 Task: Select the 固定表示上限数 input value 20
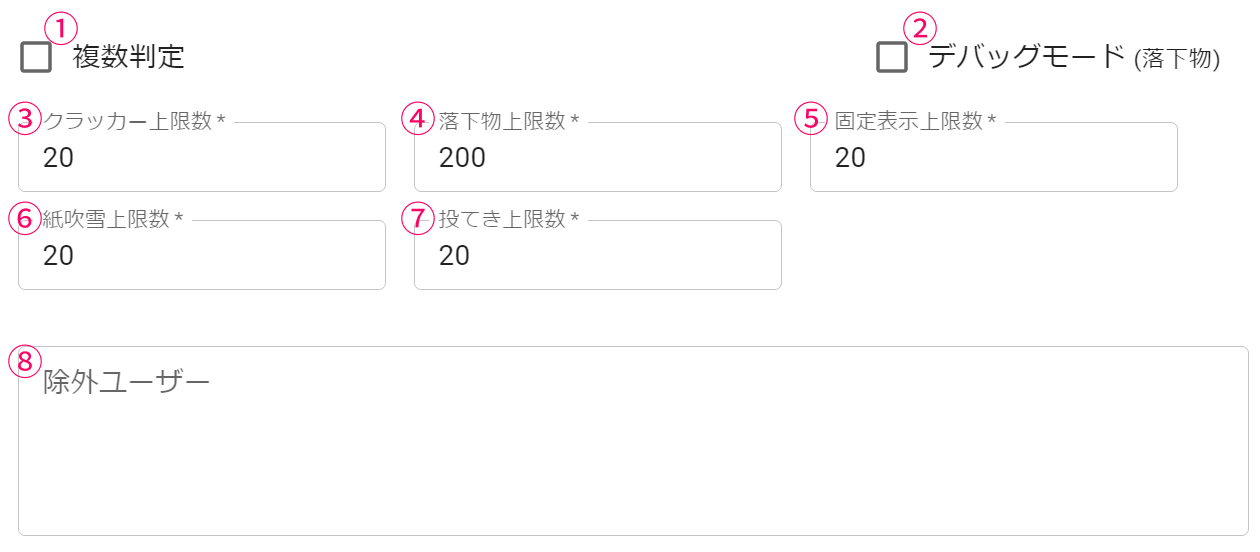click(x=851, y=158)
